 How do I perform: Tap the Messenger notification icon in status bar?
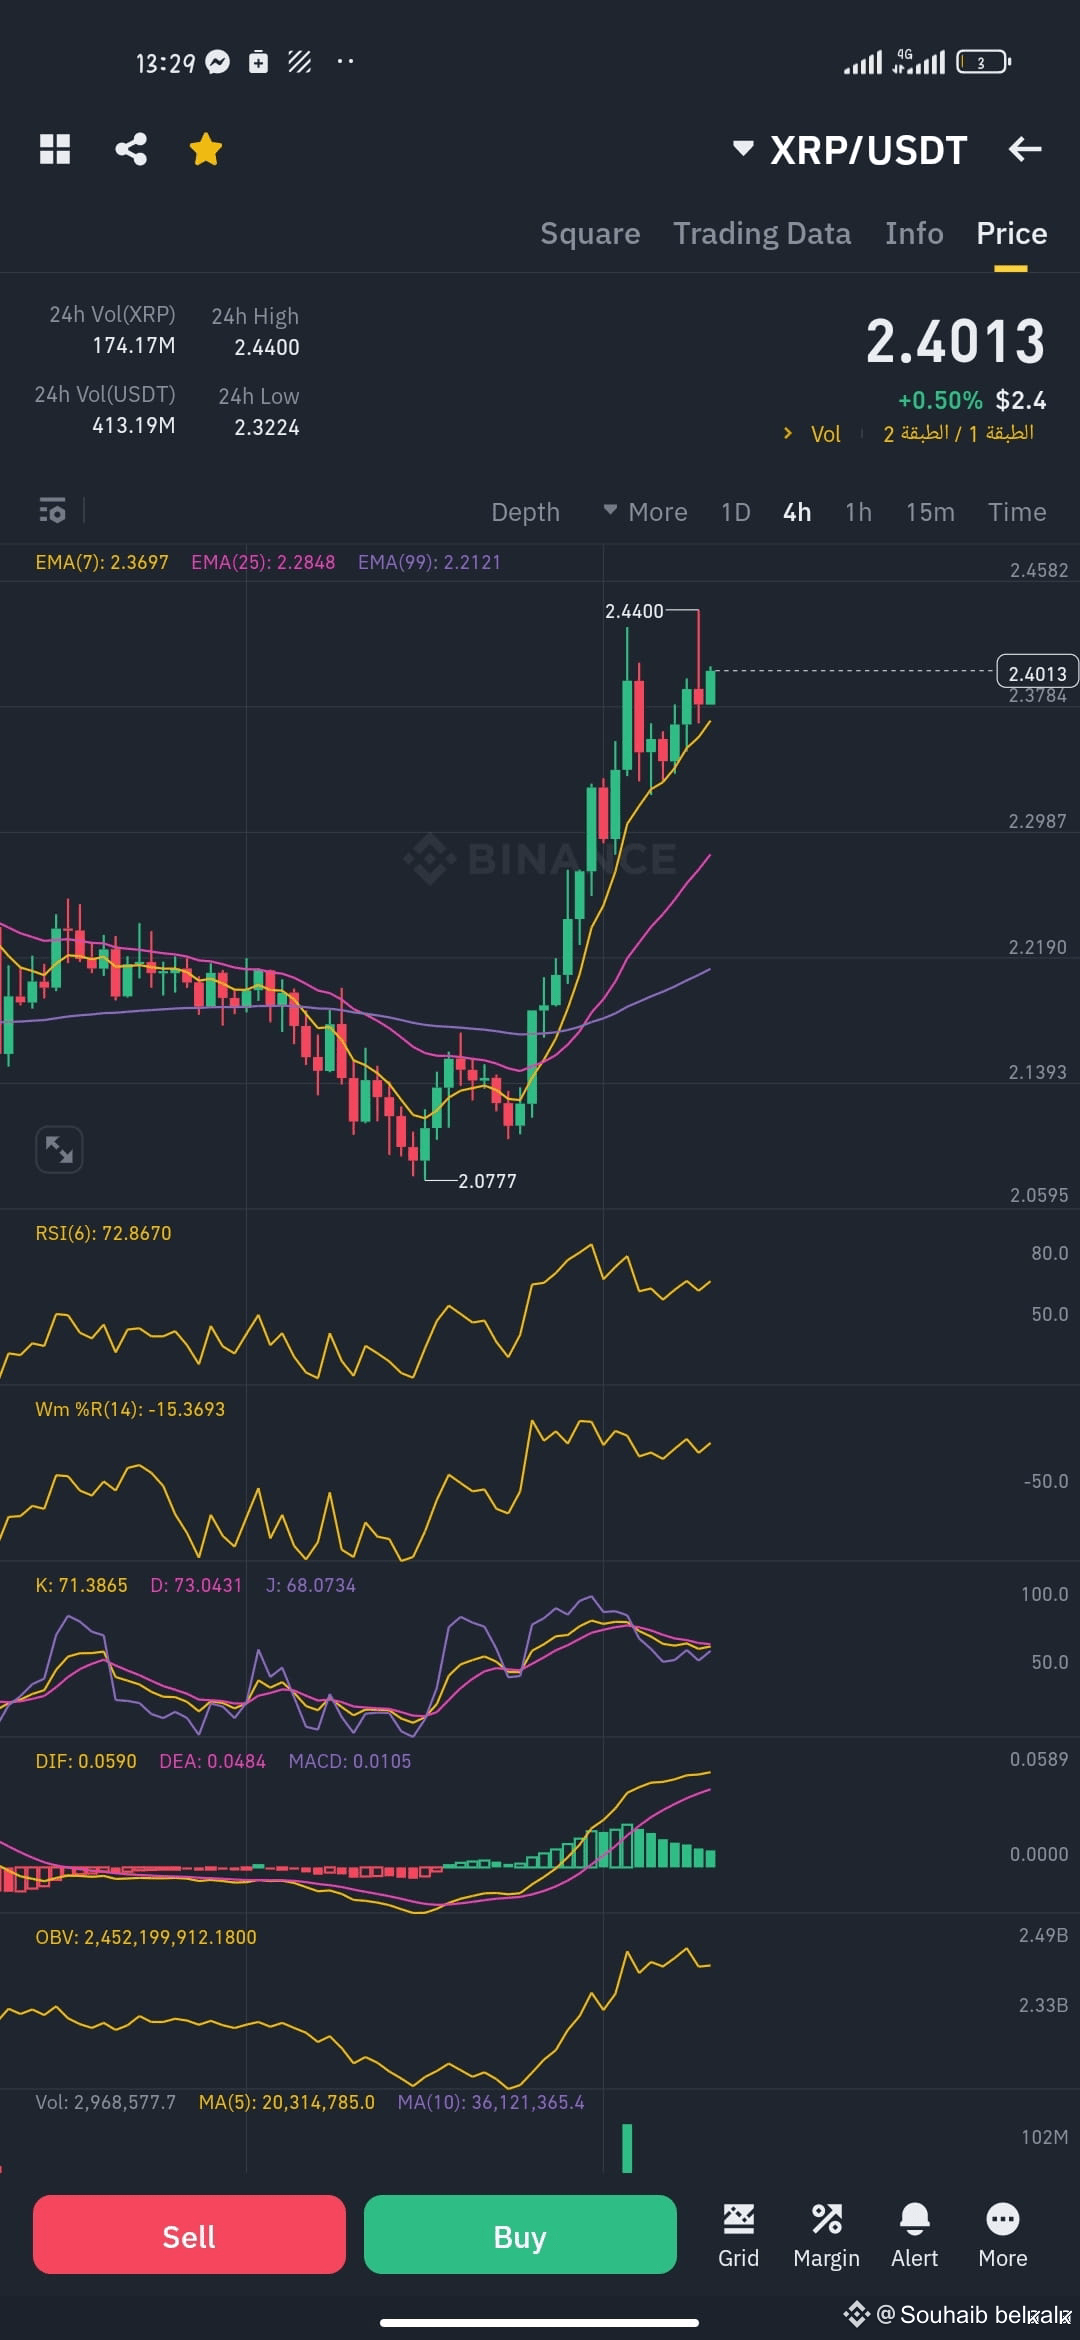pos(218,62)
